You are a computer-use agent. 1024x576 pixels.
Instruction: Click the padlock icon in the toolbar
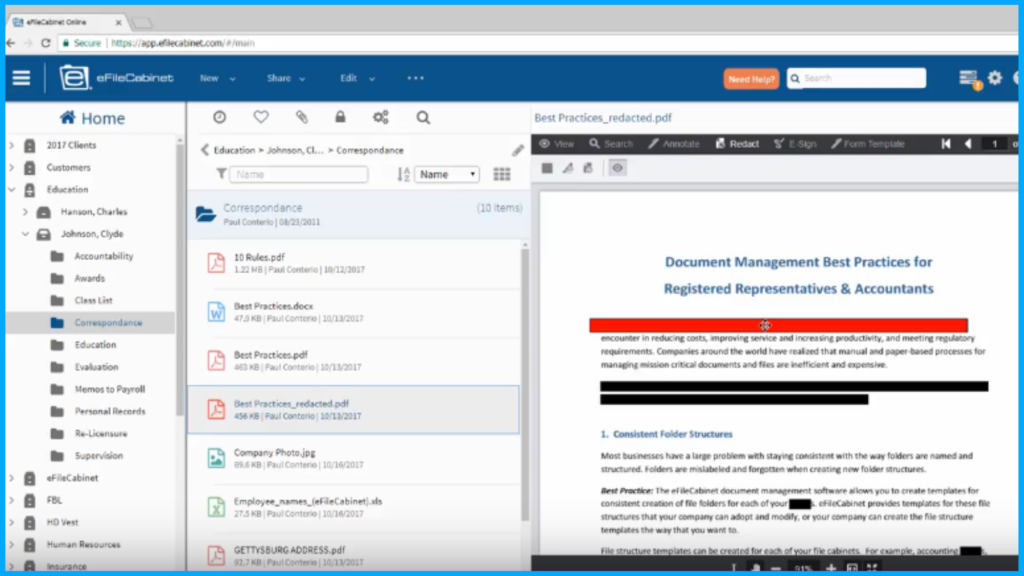[x=340, y=117]
